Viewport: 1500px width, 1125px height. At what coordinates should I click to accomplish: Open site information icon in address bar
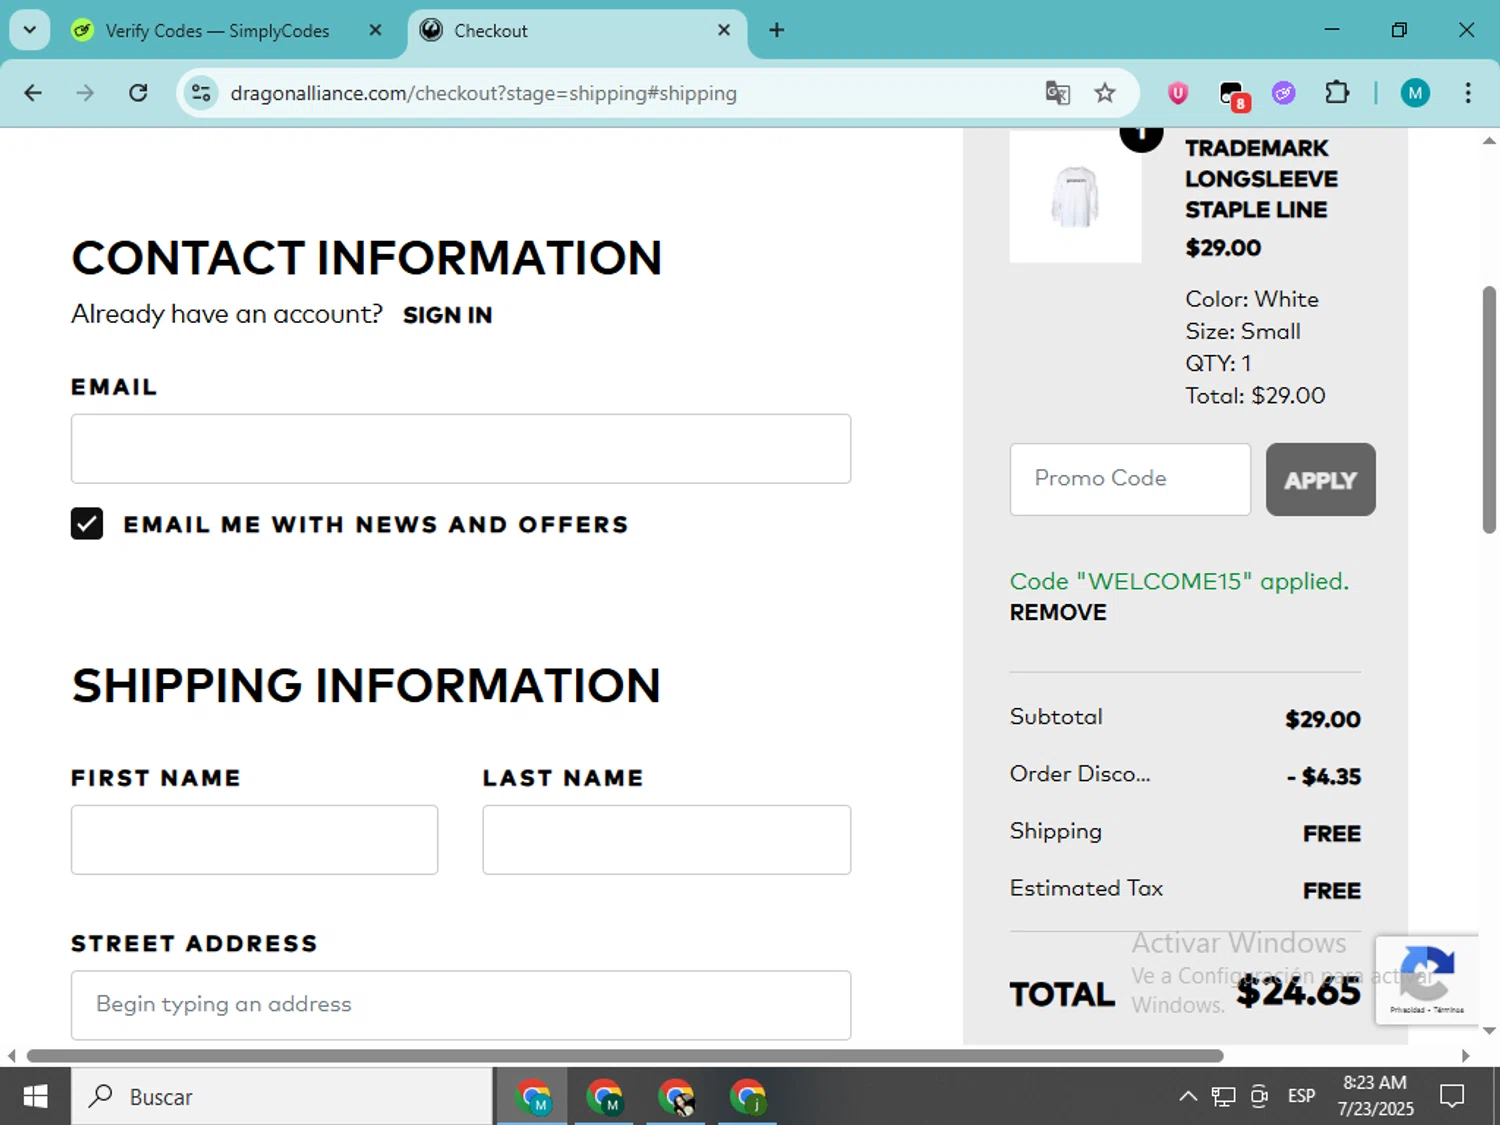point(201,93)
